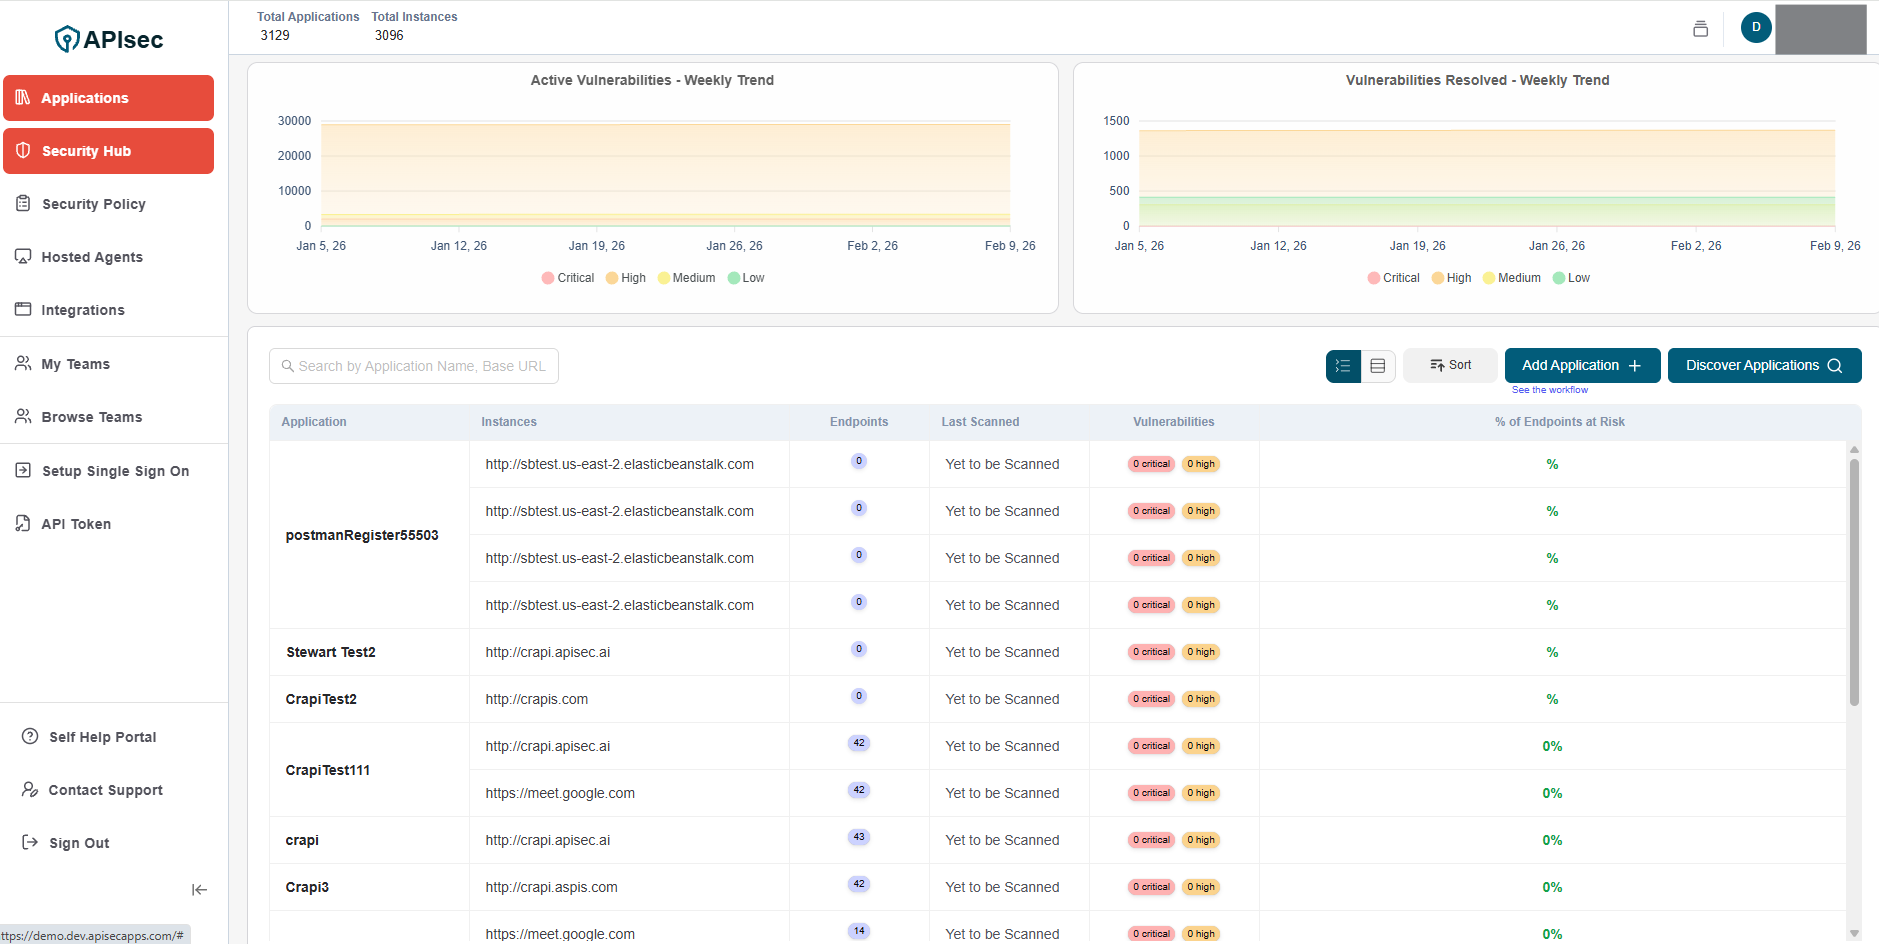Image resolution: width=1879 pixels, height=944 pixels.
Task: Click the APIsec shield logo
Action: pyautogui.click(x=67, y=39)
